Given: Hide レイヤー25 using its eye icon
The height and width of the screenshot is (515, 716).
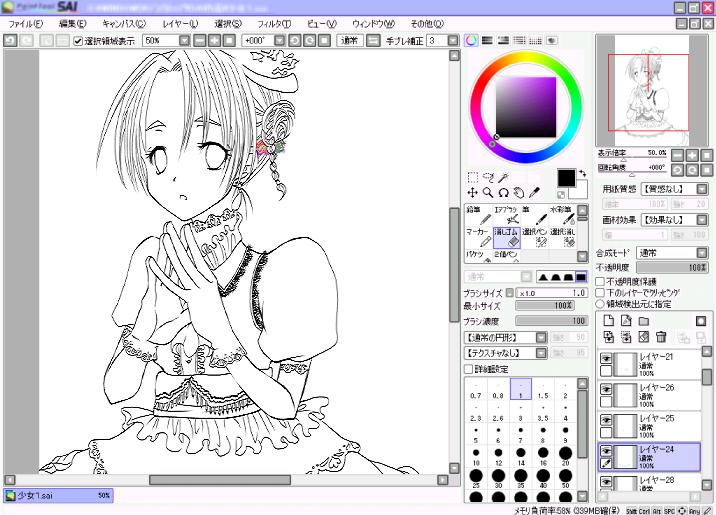Looking at the screenshot, I should click(606, 420).
